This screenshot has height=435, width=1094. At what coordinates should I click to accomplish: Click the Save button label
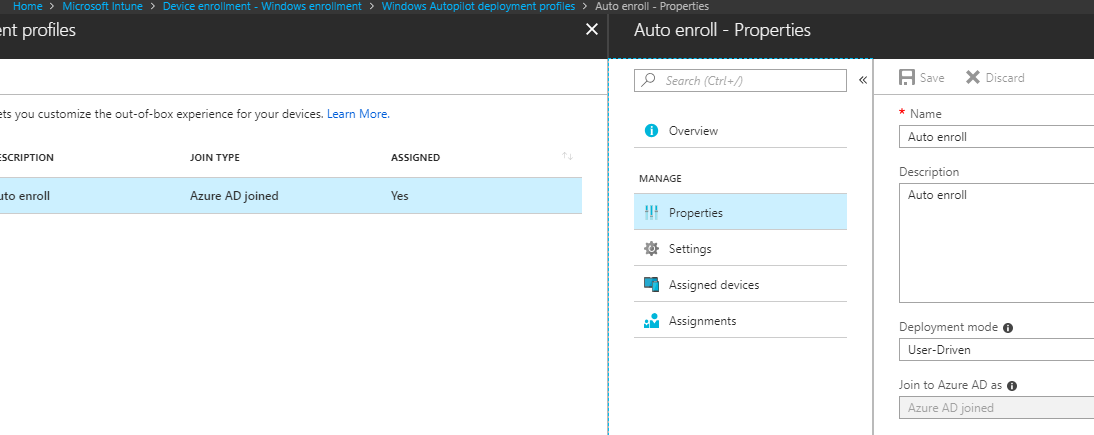(x=931, y=78)
